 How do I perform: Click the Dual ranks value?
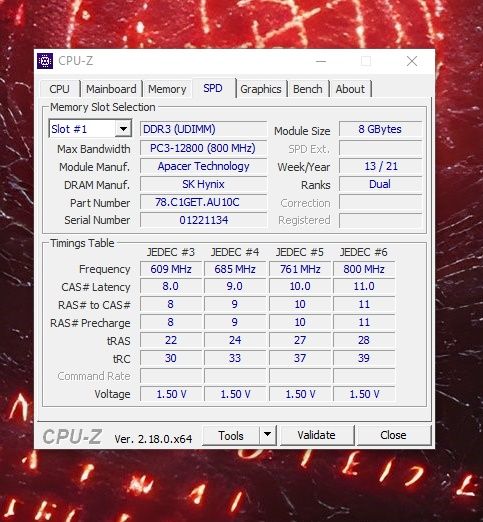click(x=380, y=184)
